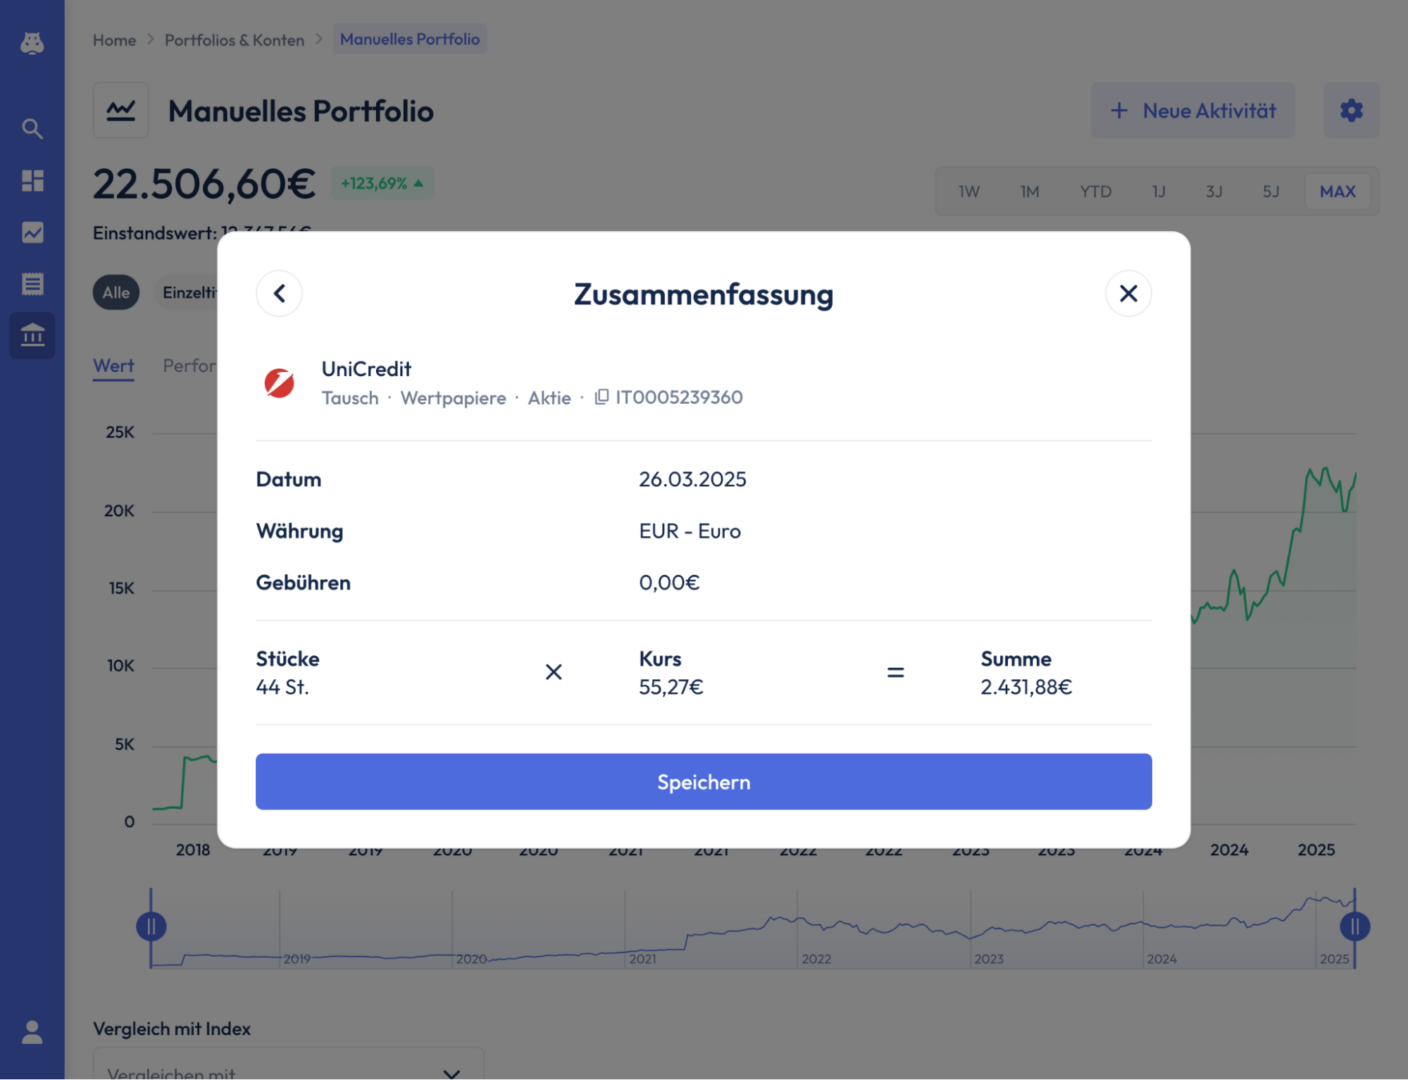This screenshot has width=1408, height=1080.
Task: Go to the Portfolios & Konten breadcrumb
Action: 234,40
